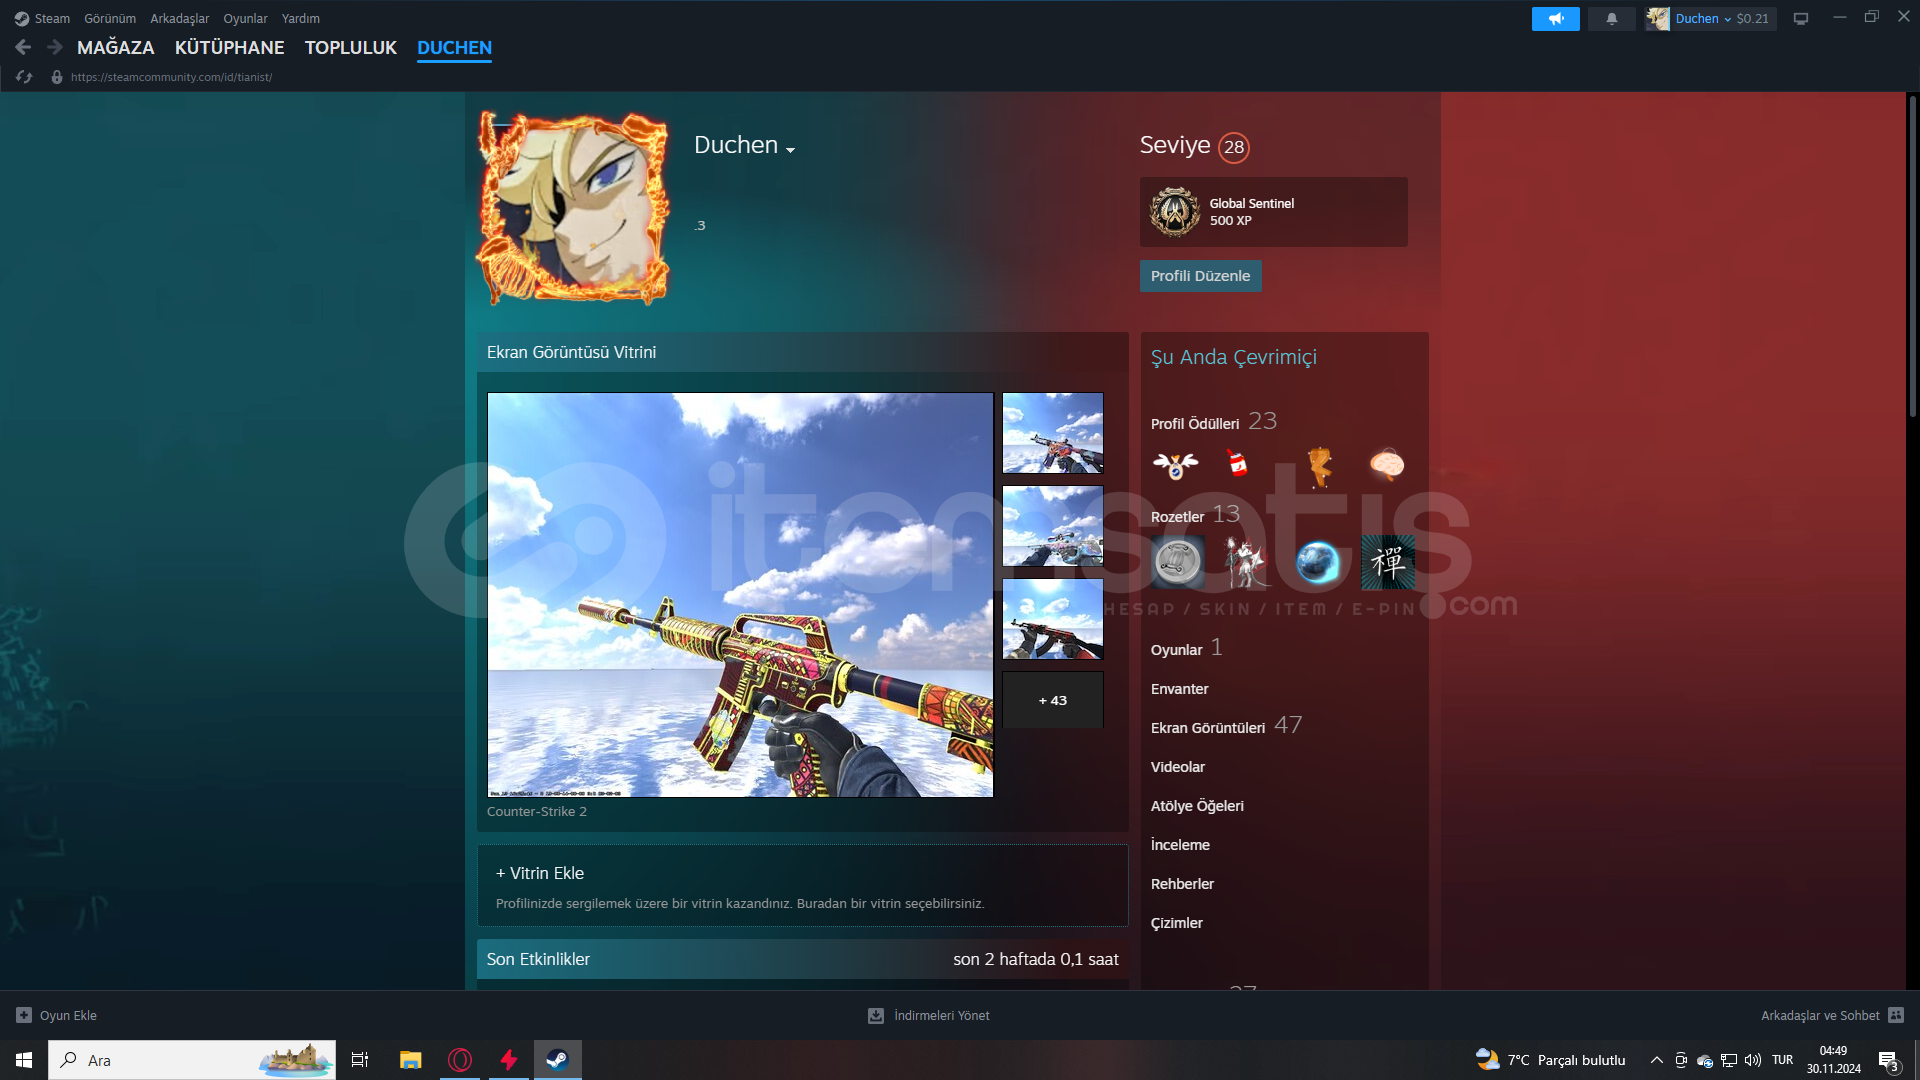
Task: Open the Envanter link
Action: (1179, 689)
